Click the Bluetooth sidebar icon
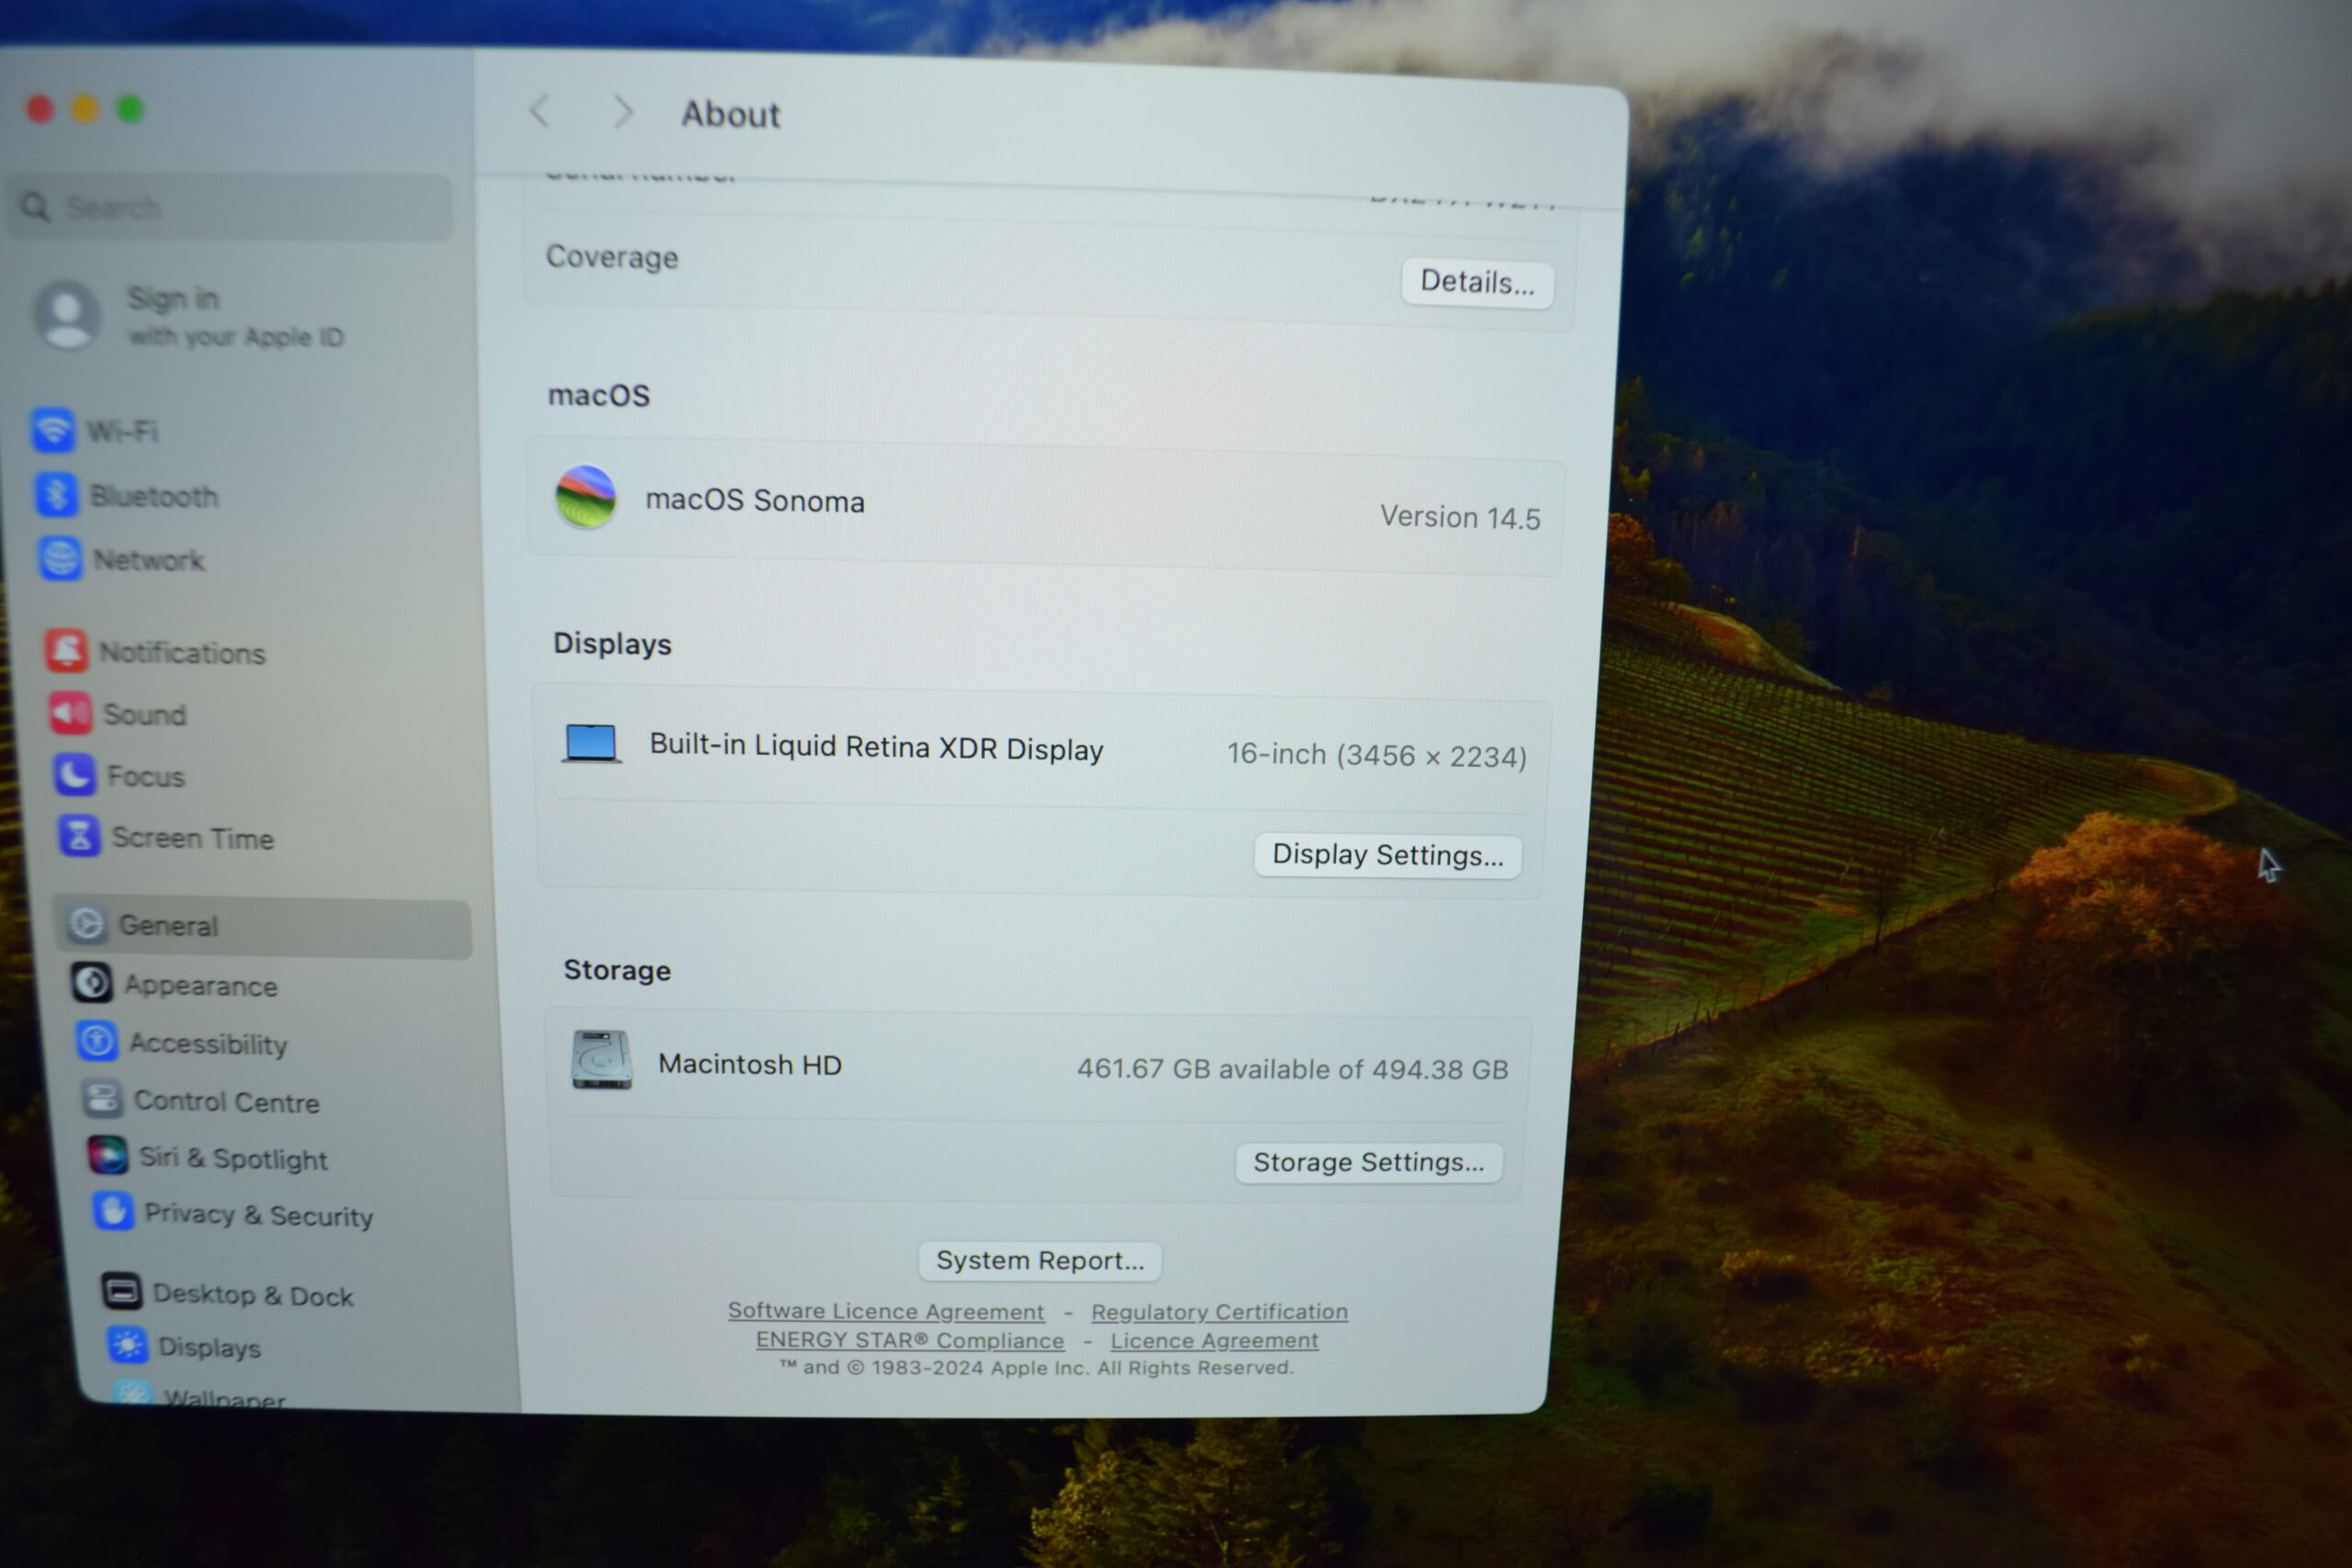This screenshot has height=1568, width=2352. [56, 495]
